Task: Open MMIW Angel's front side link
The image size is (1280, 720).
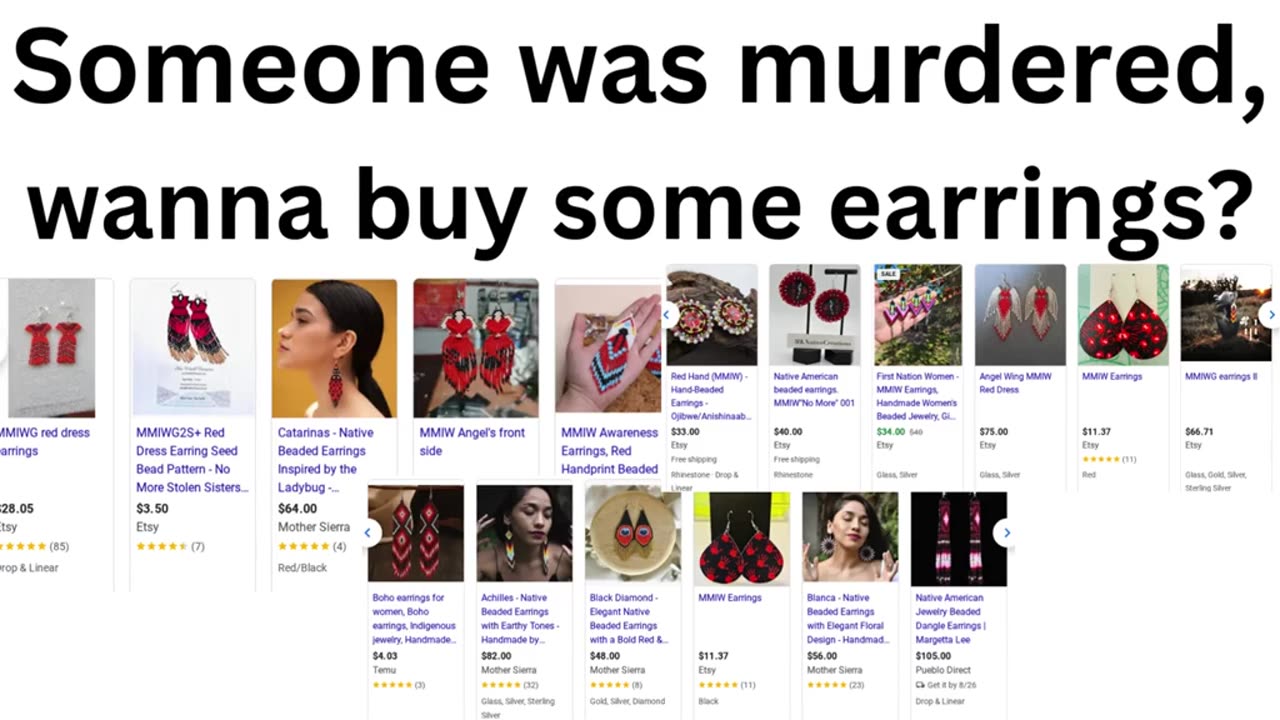Action: coord(472,442)
